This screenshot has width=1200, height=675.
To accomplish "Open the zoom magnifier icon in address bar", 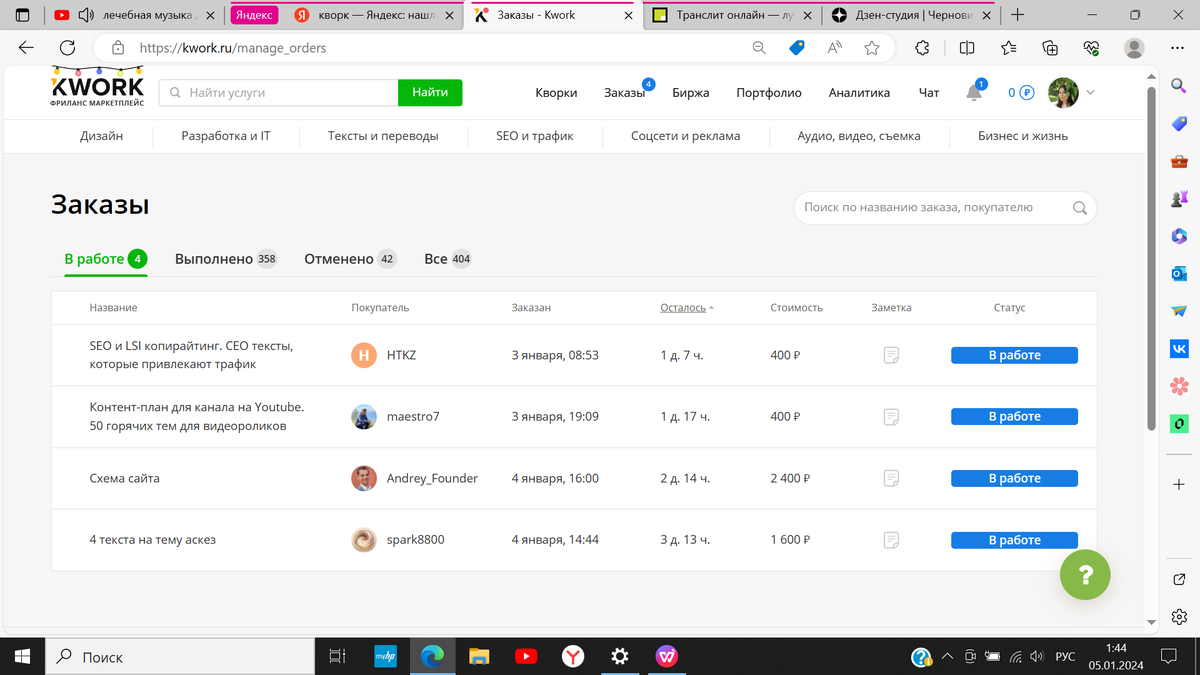I will pyautogui.click(x=759, y=47).
